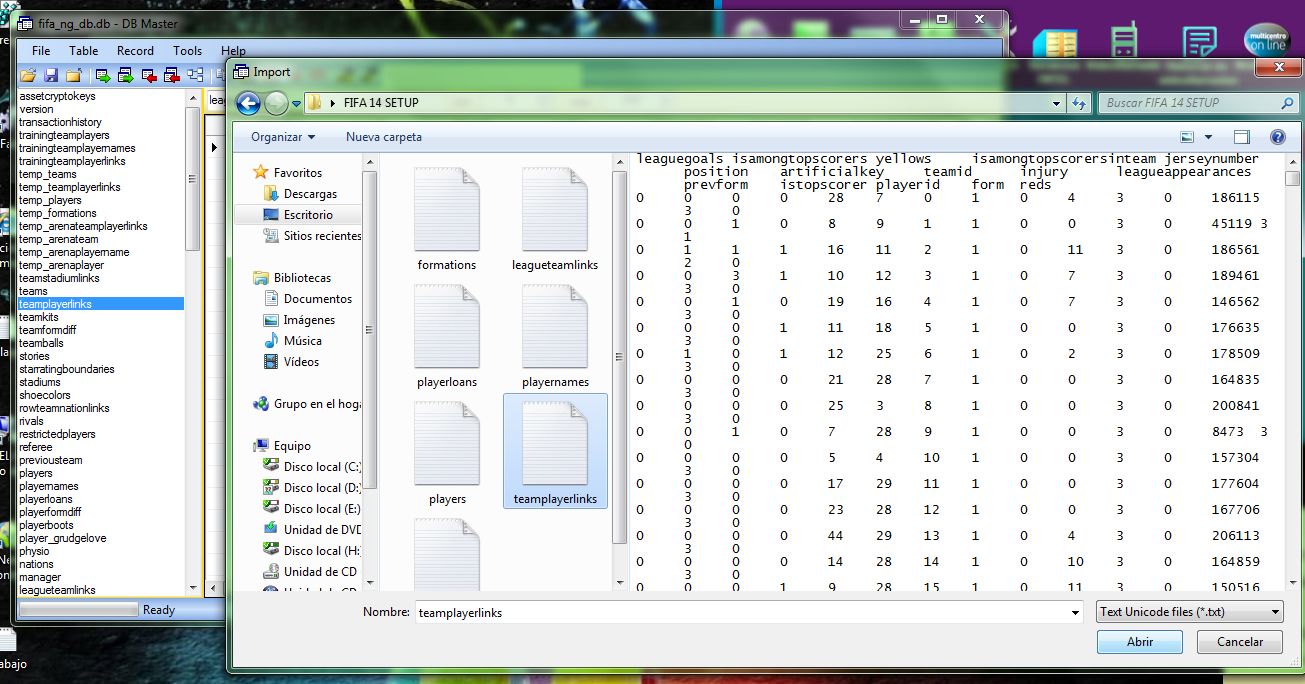Image resolution: width=1305 pixels, height=684 pixels.
Task: Click the floppy disk save icon
Action: (x=50, y=75)
